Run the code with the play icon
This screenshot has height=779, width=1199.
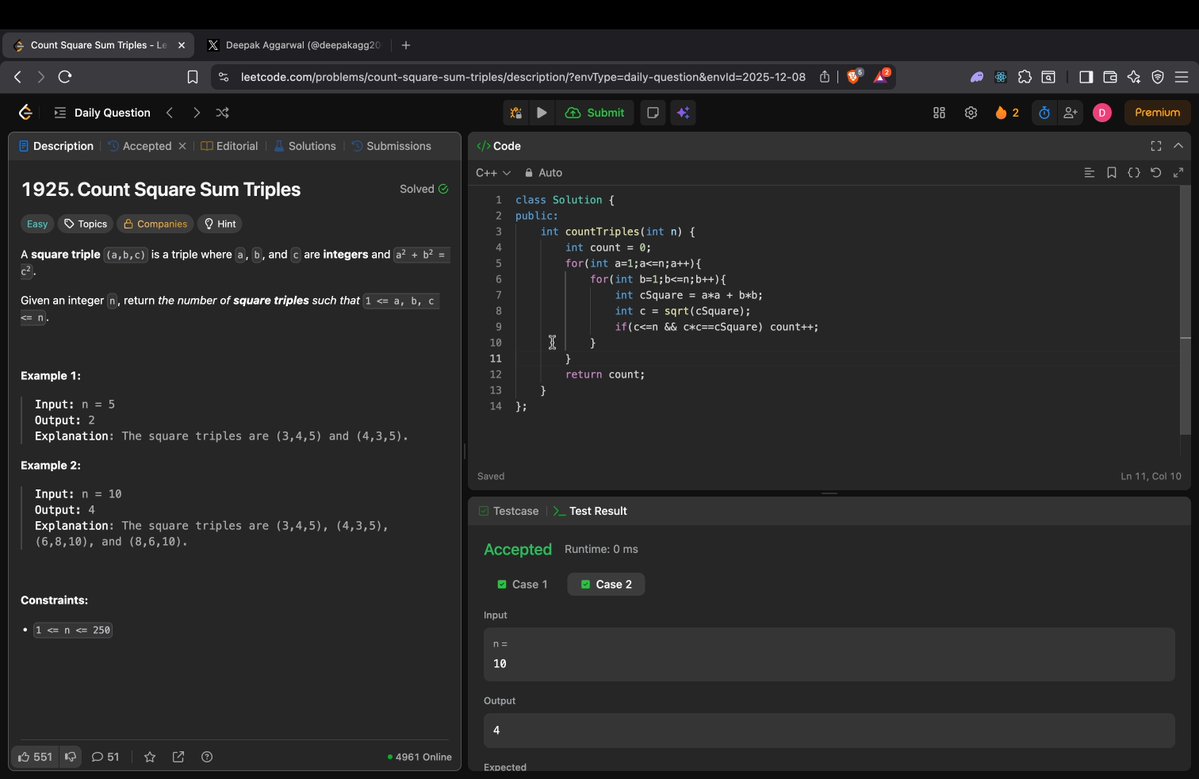tap(541, 112)
